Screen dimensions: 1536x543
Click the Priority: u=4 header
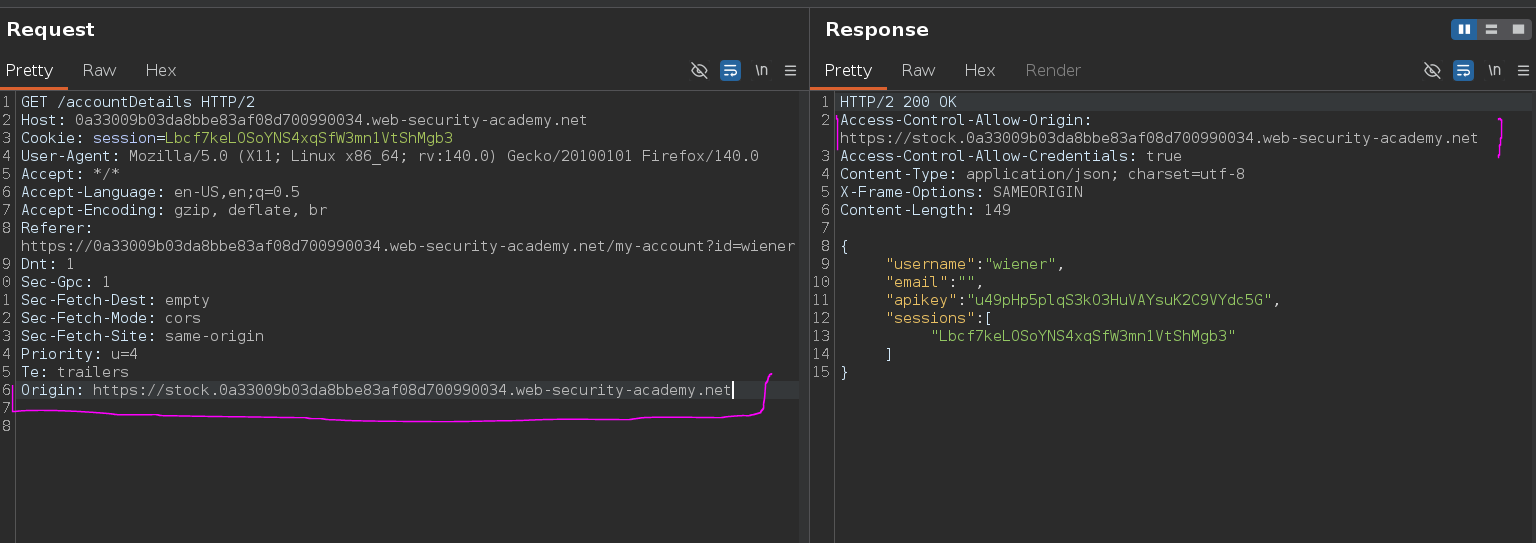click(80, 354)
